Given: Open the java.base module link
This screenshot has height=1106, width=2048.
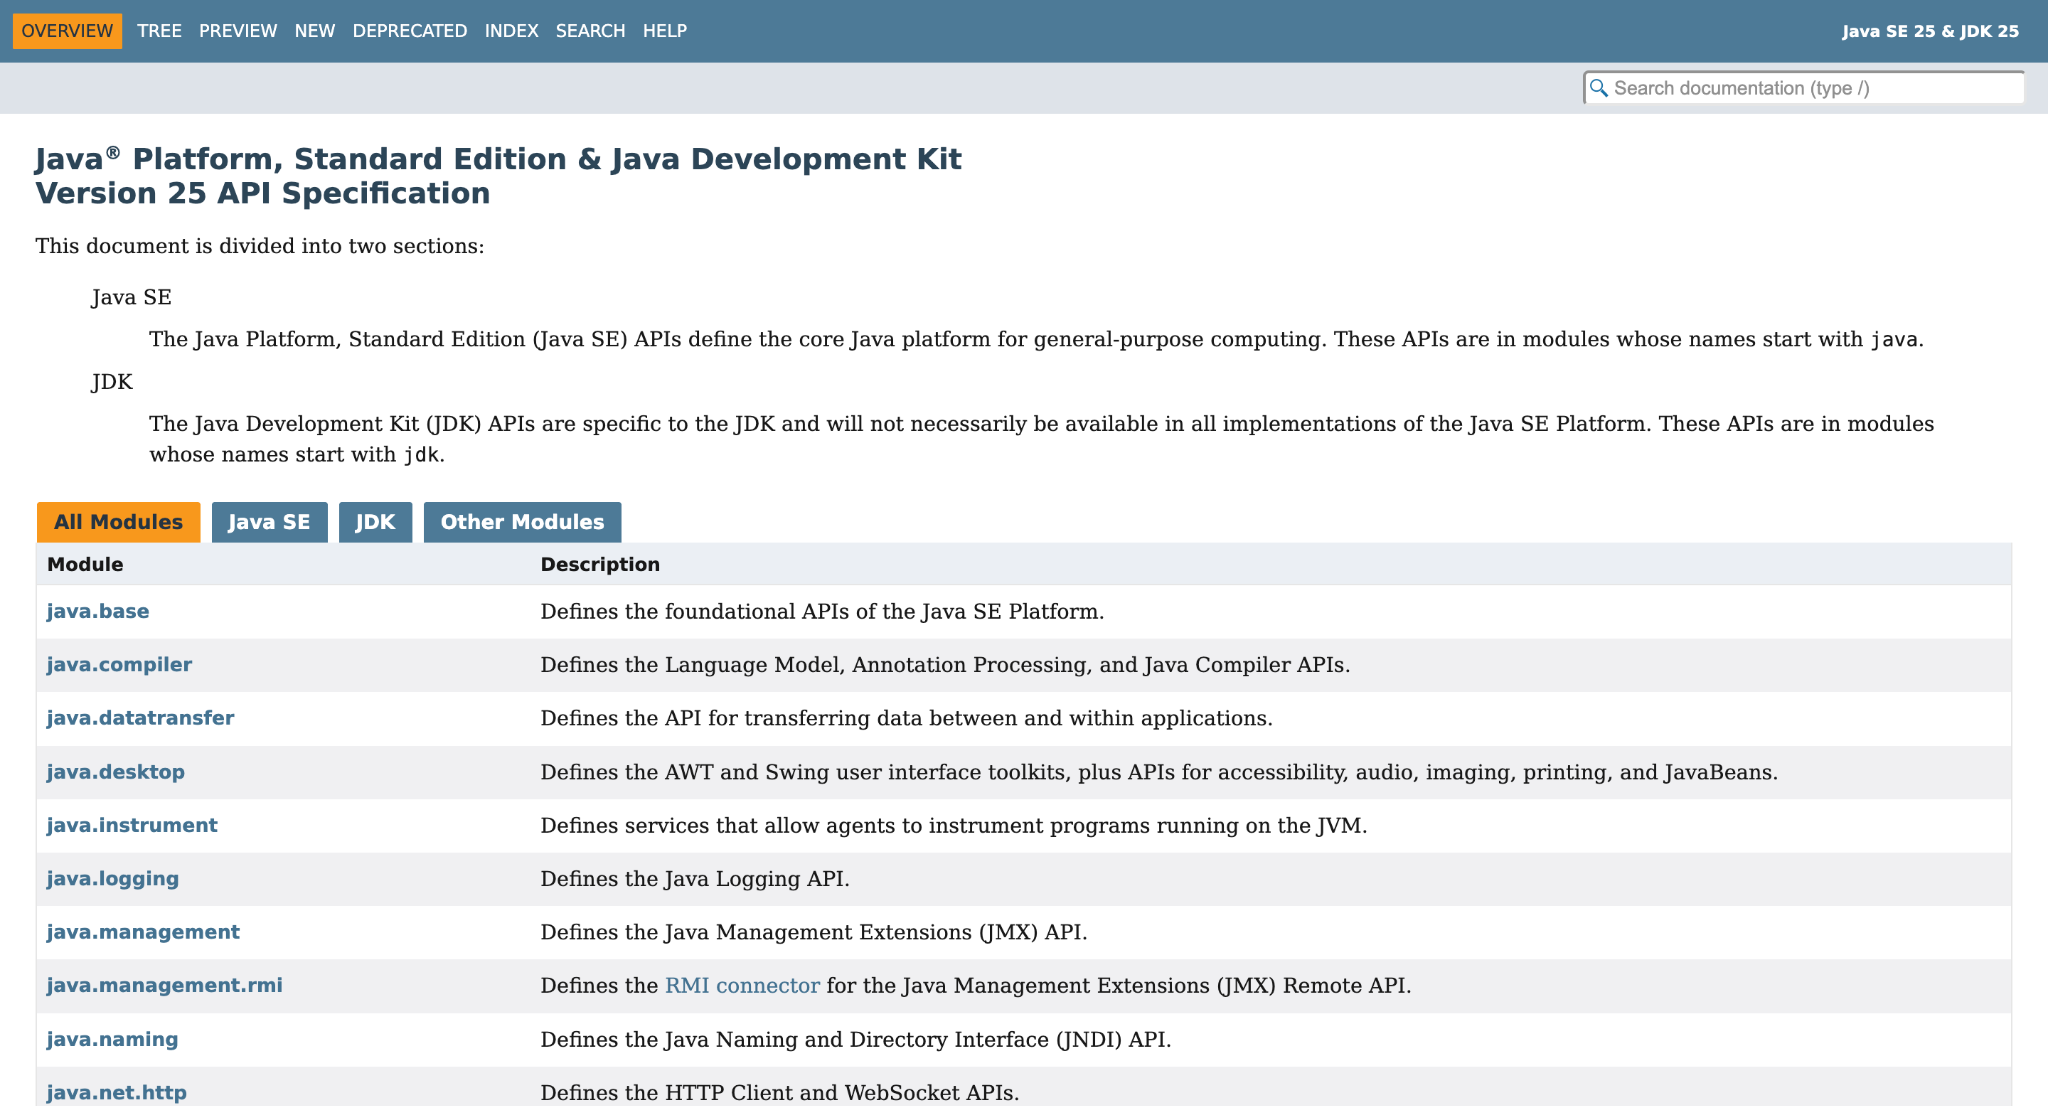Looking at the screenshot, I should [98, 611].
